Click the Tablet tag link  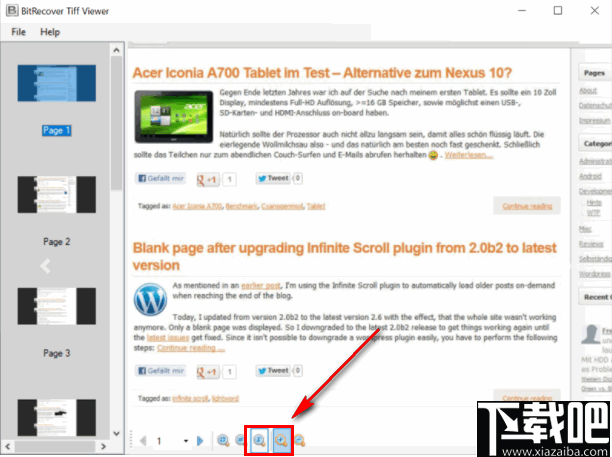[316, 206]
